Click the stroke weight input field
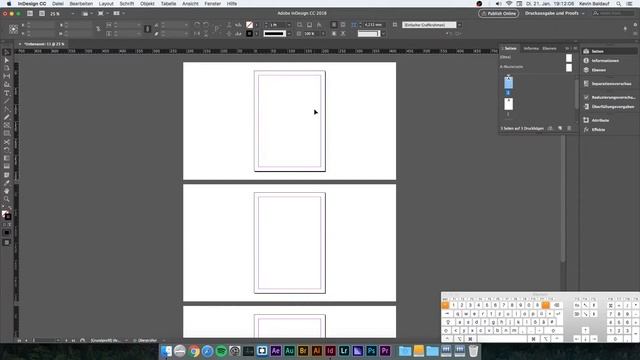Image resolution: width=640 pixels, height=360 pixels. [277, 25]
